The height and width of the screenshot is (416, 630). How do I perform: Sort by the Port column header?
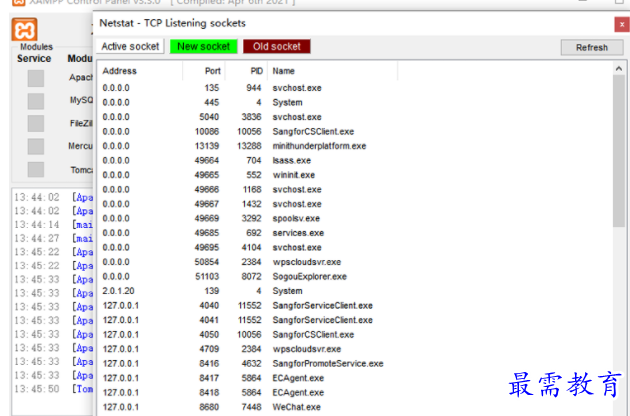pyautogui.click(x=204, y=71)
